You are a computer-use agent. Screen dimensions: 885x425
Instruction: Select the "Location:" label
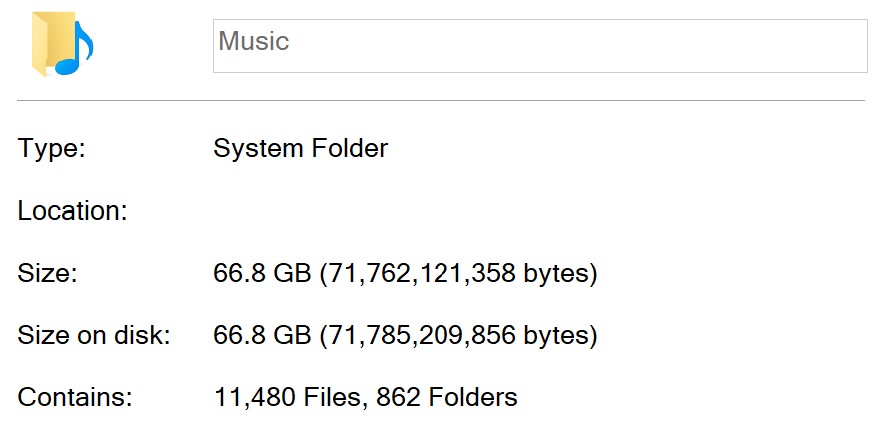[72, 211]
